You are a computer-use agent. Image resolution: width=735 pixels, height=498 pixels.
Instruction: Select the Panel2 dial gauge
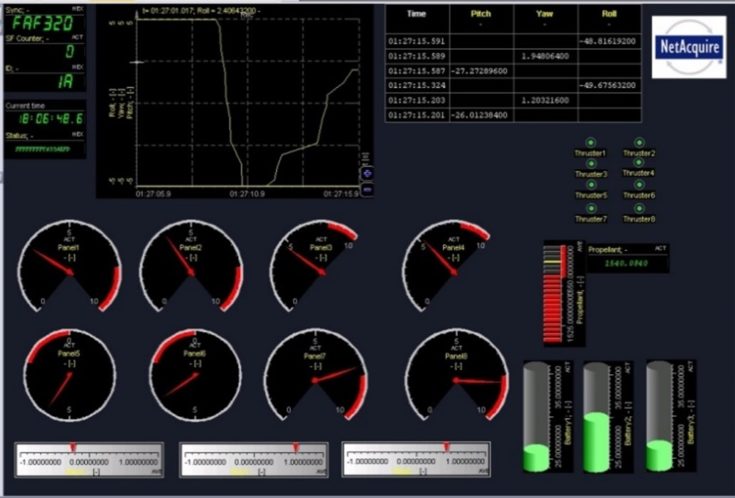191,266
